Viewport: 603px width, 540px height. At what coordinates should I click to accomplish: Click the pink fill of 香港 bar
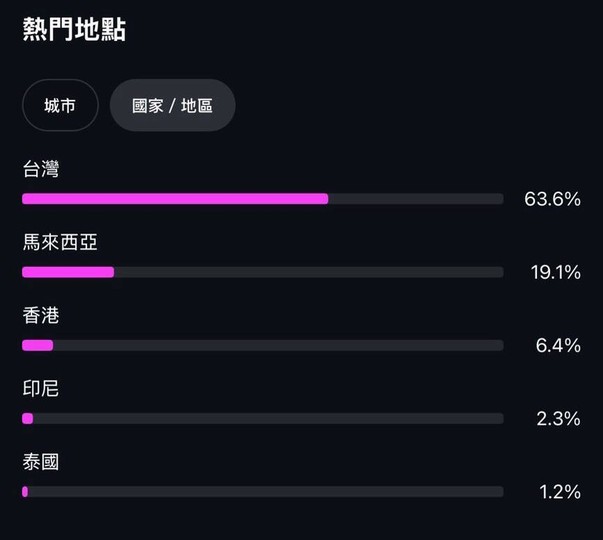[x=38, y=345]
